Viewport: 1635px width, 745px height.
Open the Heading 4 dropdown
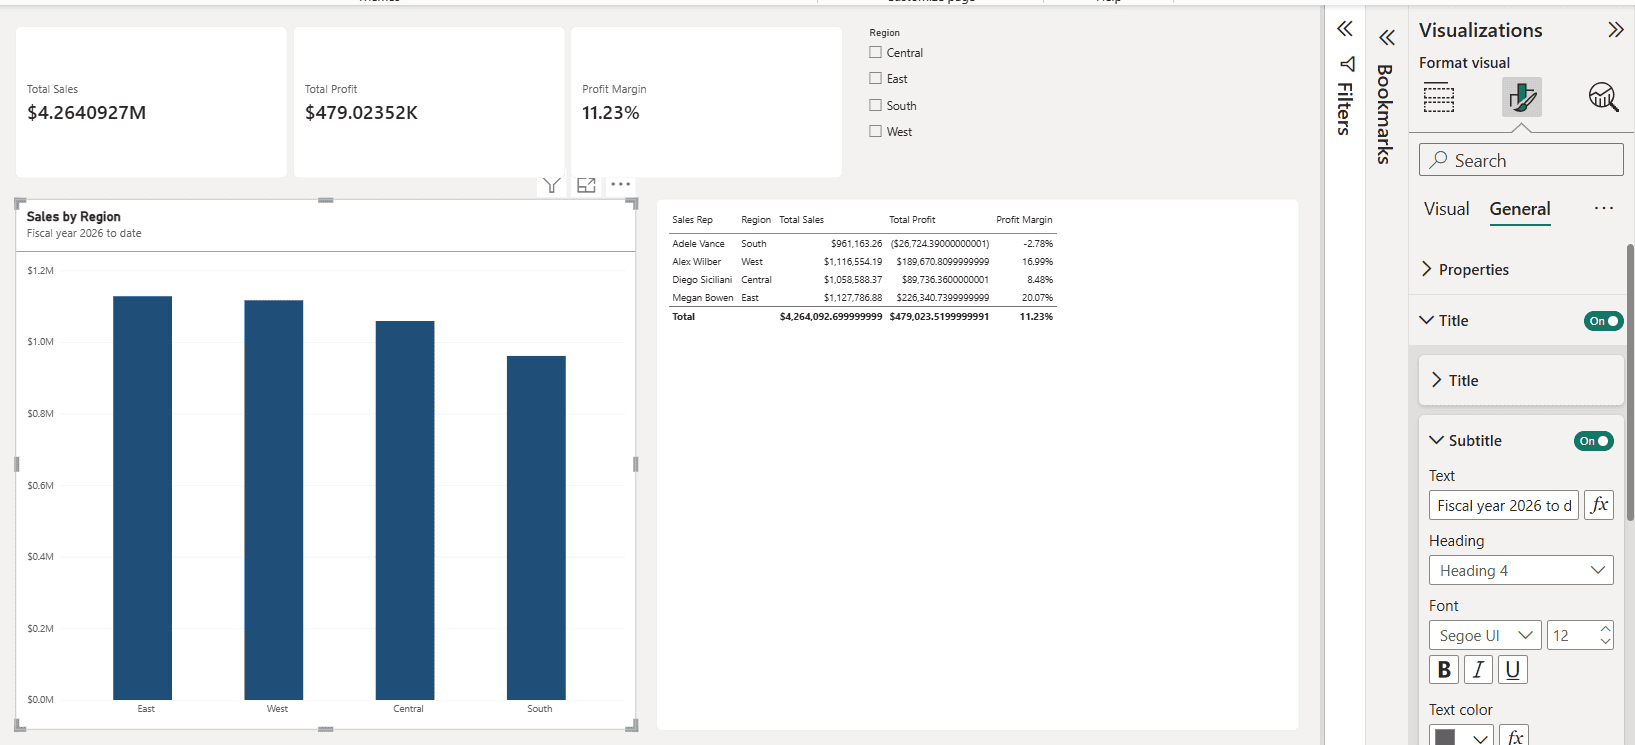pyautogui.click(x=1521, y=570)
